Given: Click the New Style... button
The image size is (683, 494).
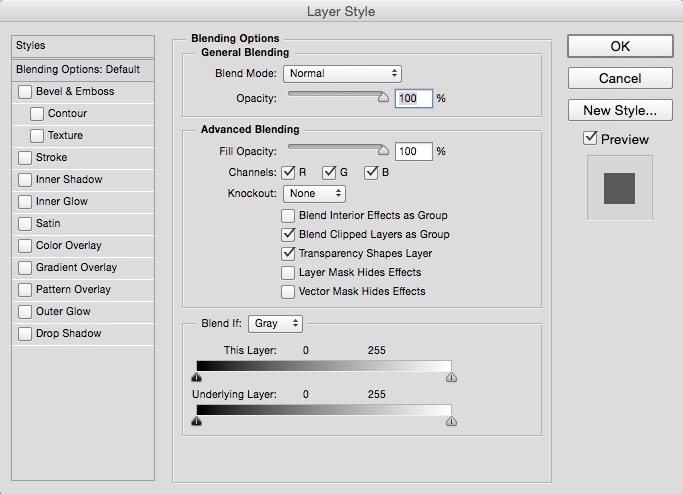Looking at the screenshot, I should (620, 110).
